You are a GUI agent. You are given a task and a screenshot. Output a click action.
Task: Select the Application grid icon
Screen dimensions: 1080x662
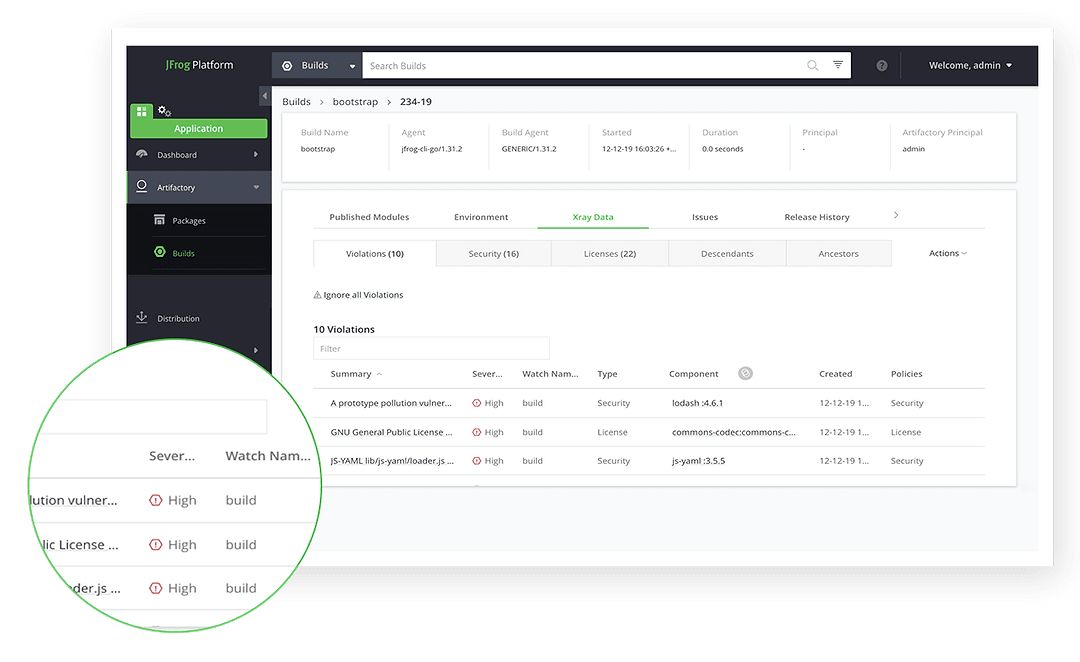tap(142, 111)
